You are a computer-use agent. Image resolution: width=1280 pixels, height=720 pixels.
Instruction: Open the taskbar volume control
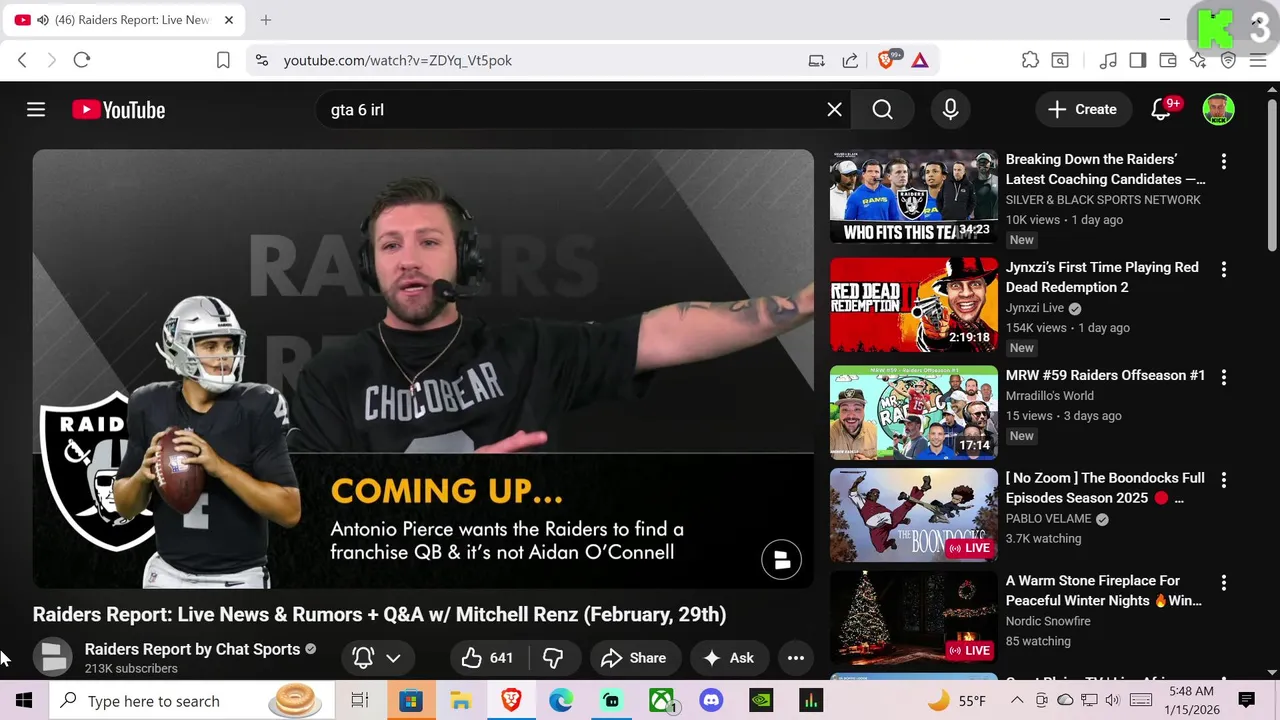point(1113,700)
